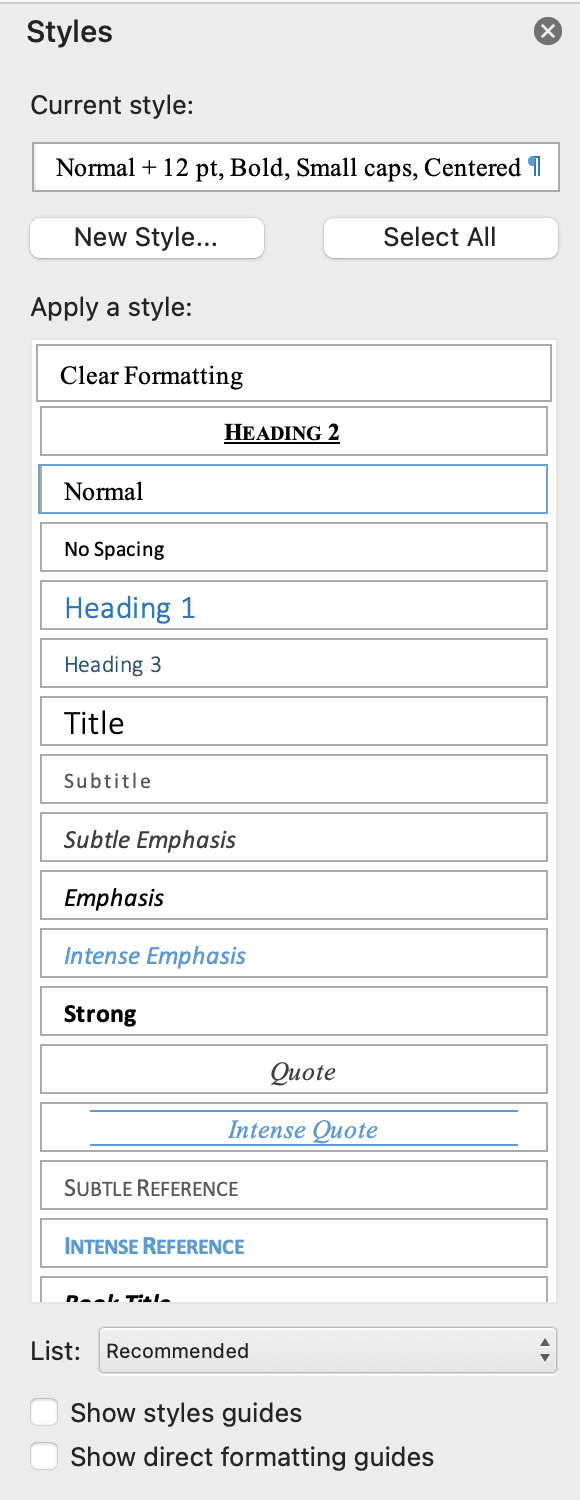Select the Normal style
This screenshot has height=1500, width=580.
pos(293,490)
